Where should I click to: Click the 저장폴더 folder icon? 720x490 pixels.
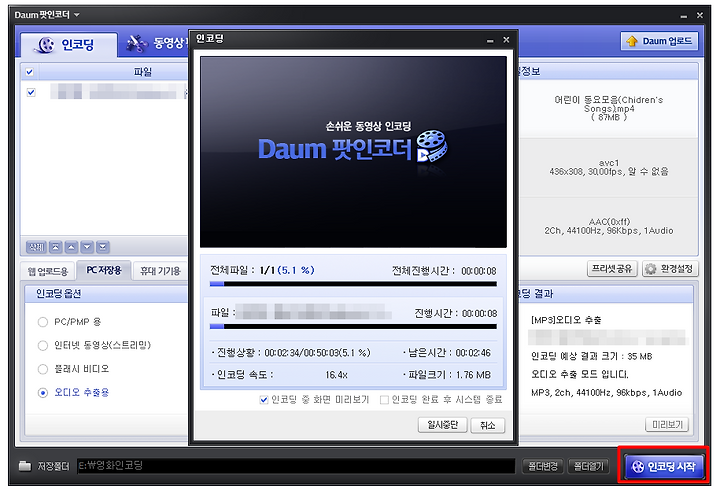click(25, 466)
